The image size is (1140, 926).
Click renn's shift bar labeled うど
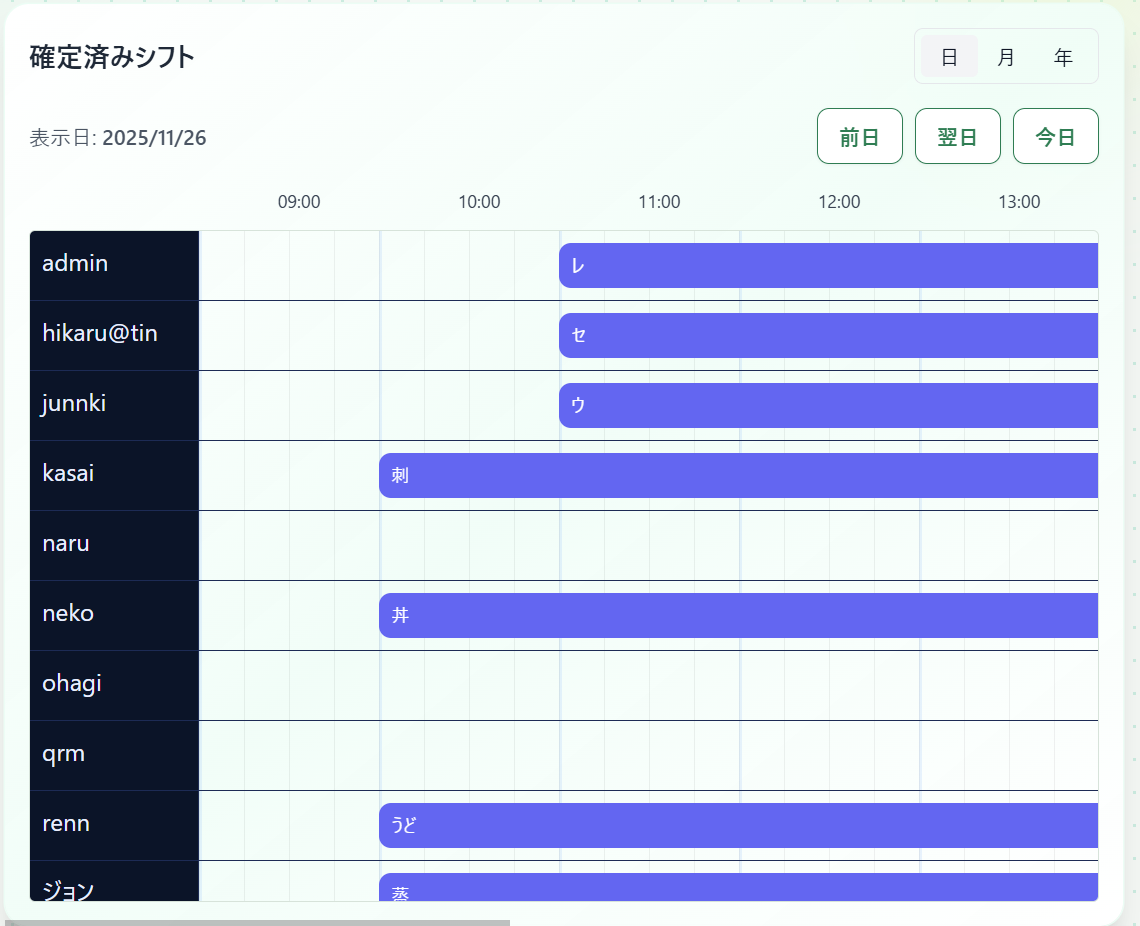[738, 826]
